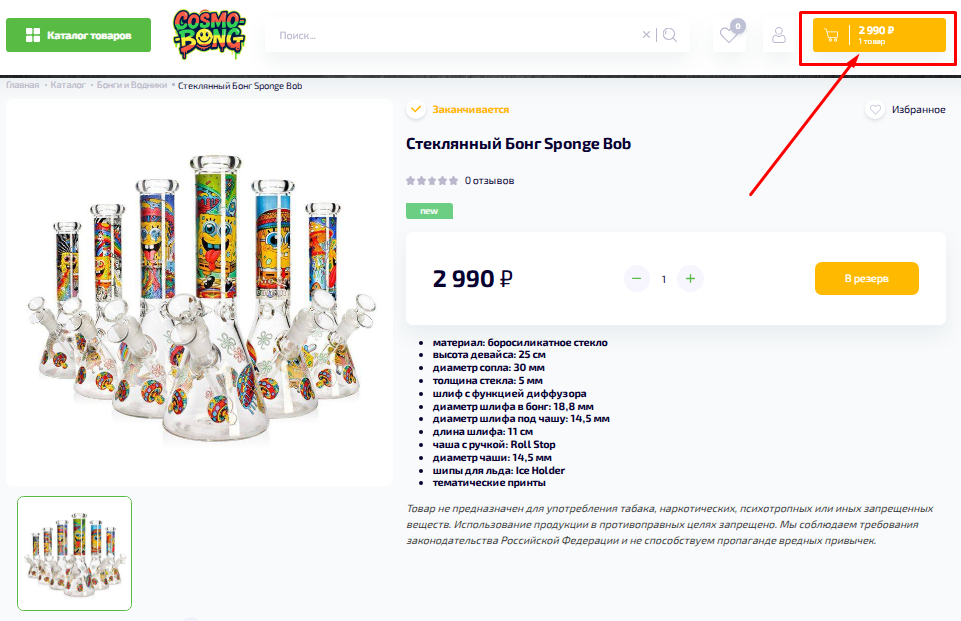
Task: Open the 0 отзывов reviews link
Action: point(489,181)
